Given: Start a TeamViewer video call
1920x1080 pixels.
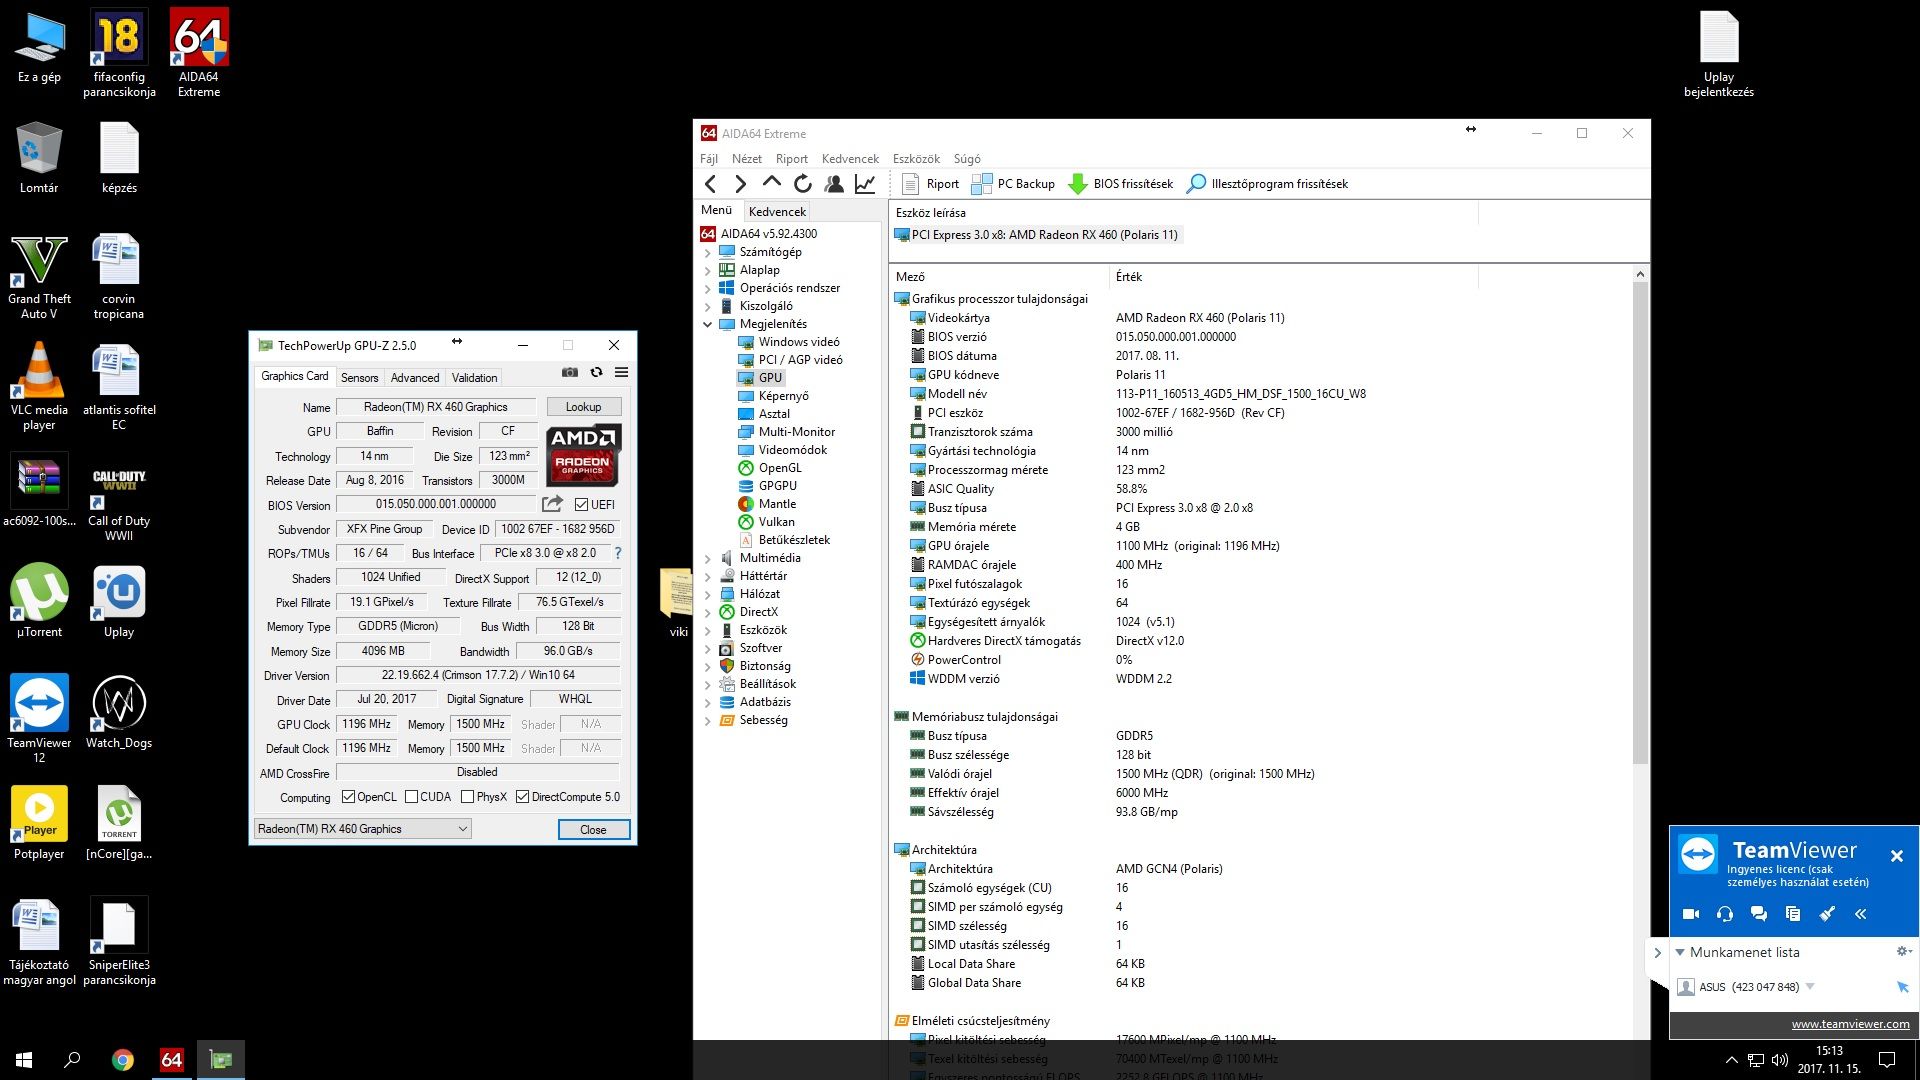Looking at the screenshot, I should coord(1691,914).
